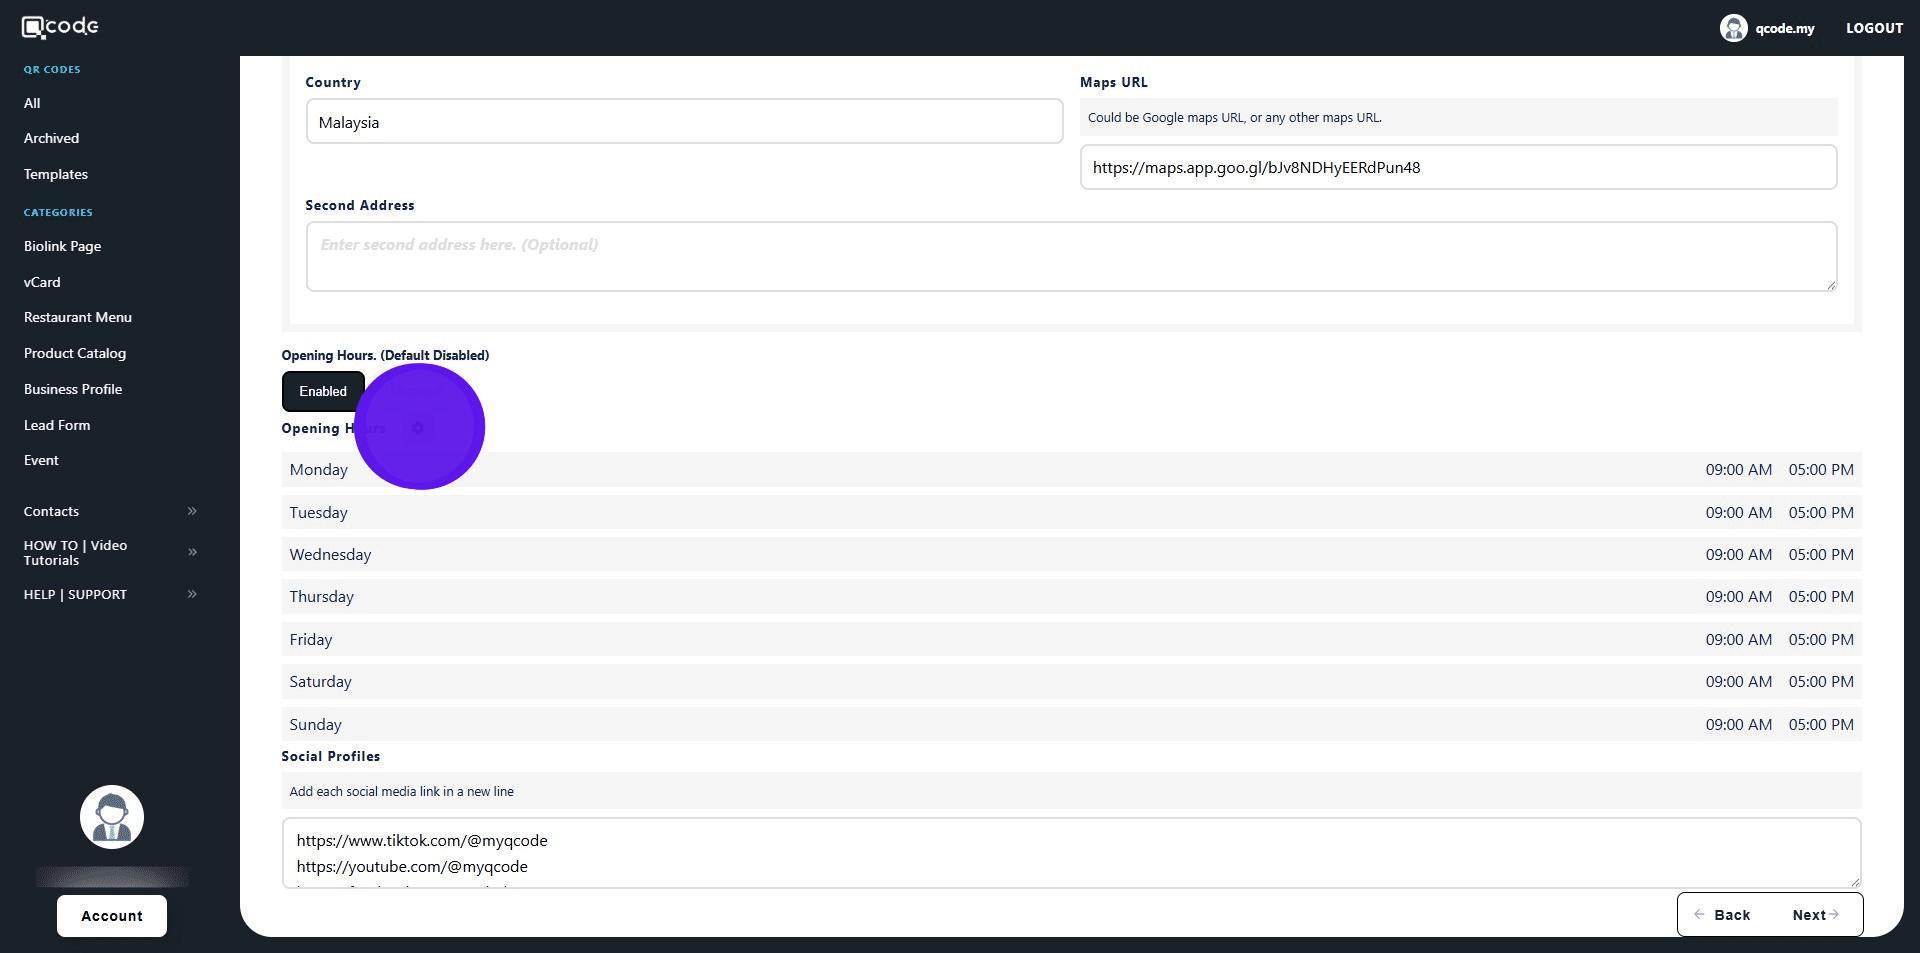Screen dimensions: 1920x953
Task: Open the Lead Form category
Action: 57,425
